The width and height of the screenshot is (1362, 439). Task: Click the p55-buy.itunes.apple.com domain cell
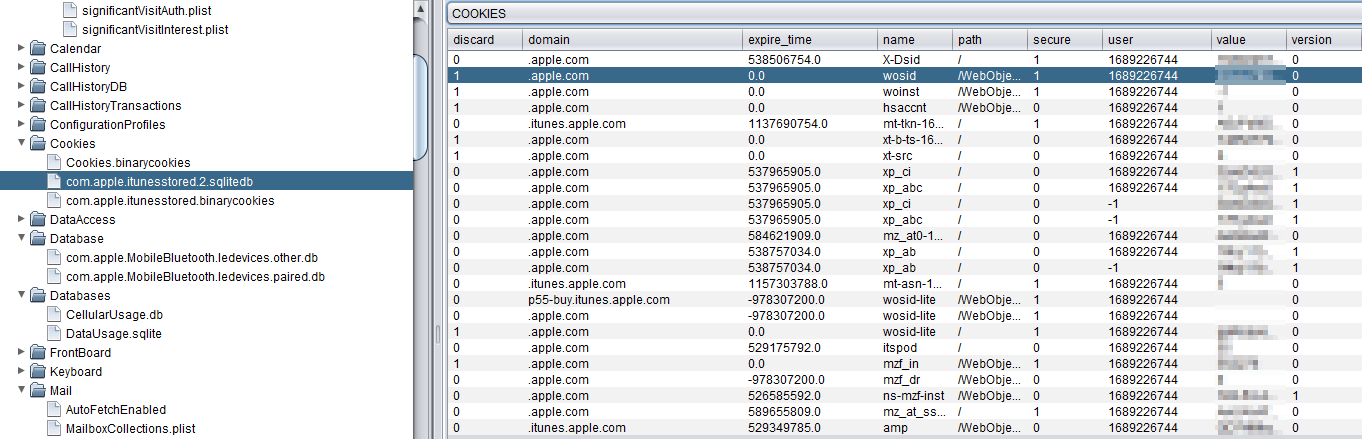pyautogui.click(x=632, y=299)
